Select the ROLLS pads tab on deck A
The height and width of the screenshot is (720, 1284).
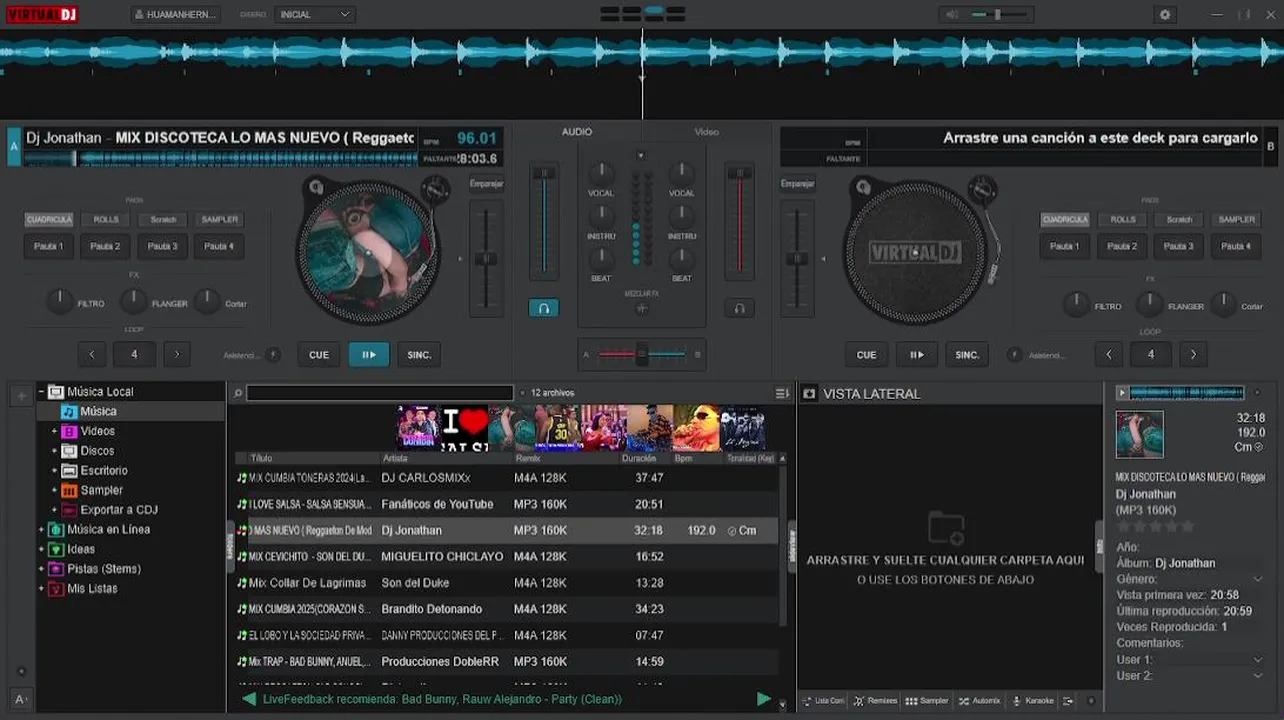point(106,219)
